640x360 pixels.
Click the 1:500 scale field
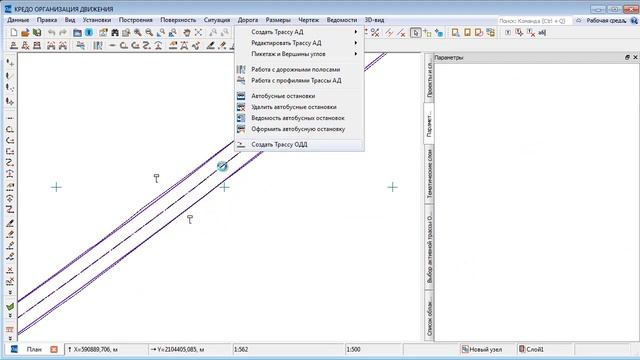[x=373, y=349]
